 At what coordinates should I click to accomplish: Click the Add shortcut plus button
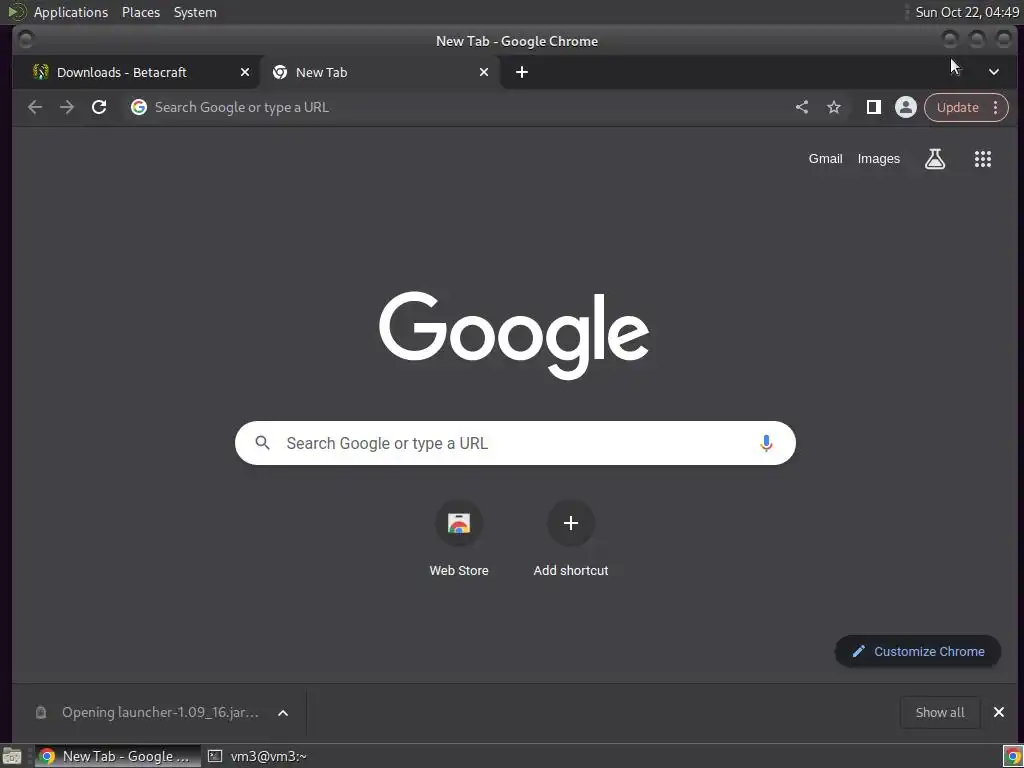pos(571,523)
